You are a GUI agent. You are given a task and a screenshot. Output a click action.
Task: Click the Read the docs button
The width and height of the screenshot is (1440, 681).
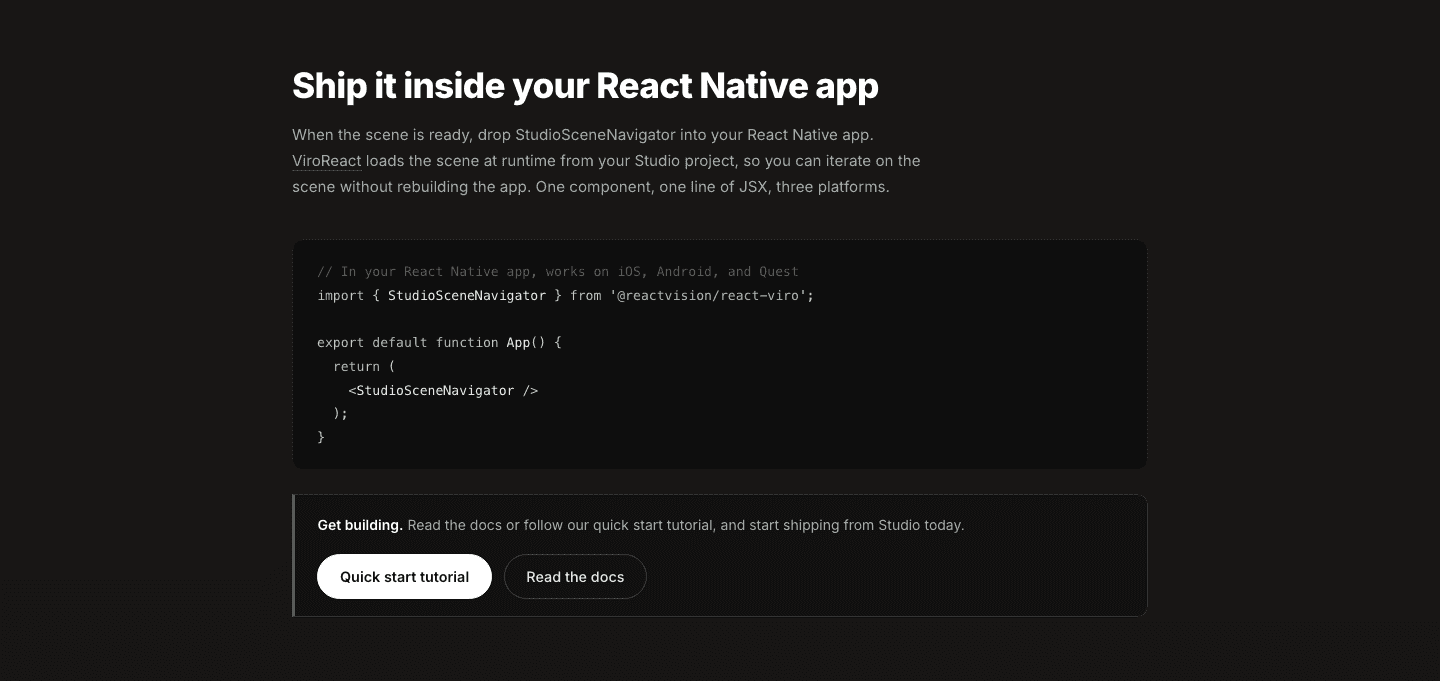[575, 577]
